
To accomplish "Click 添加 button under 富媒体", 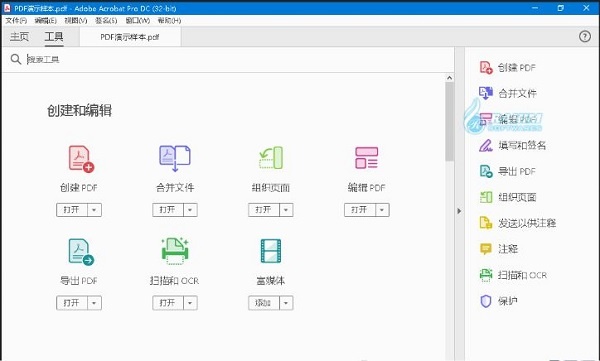I will 264,303.
